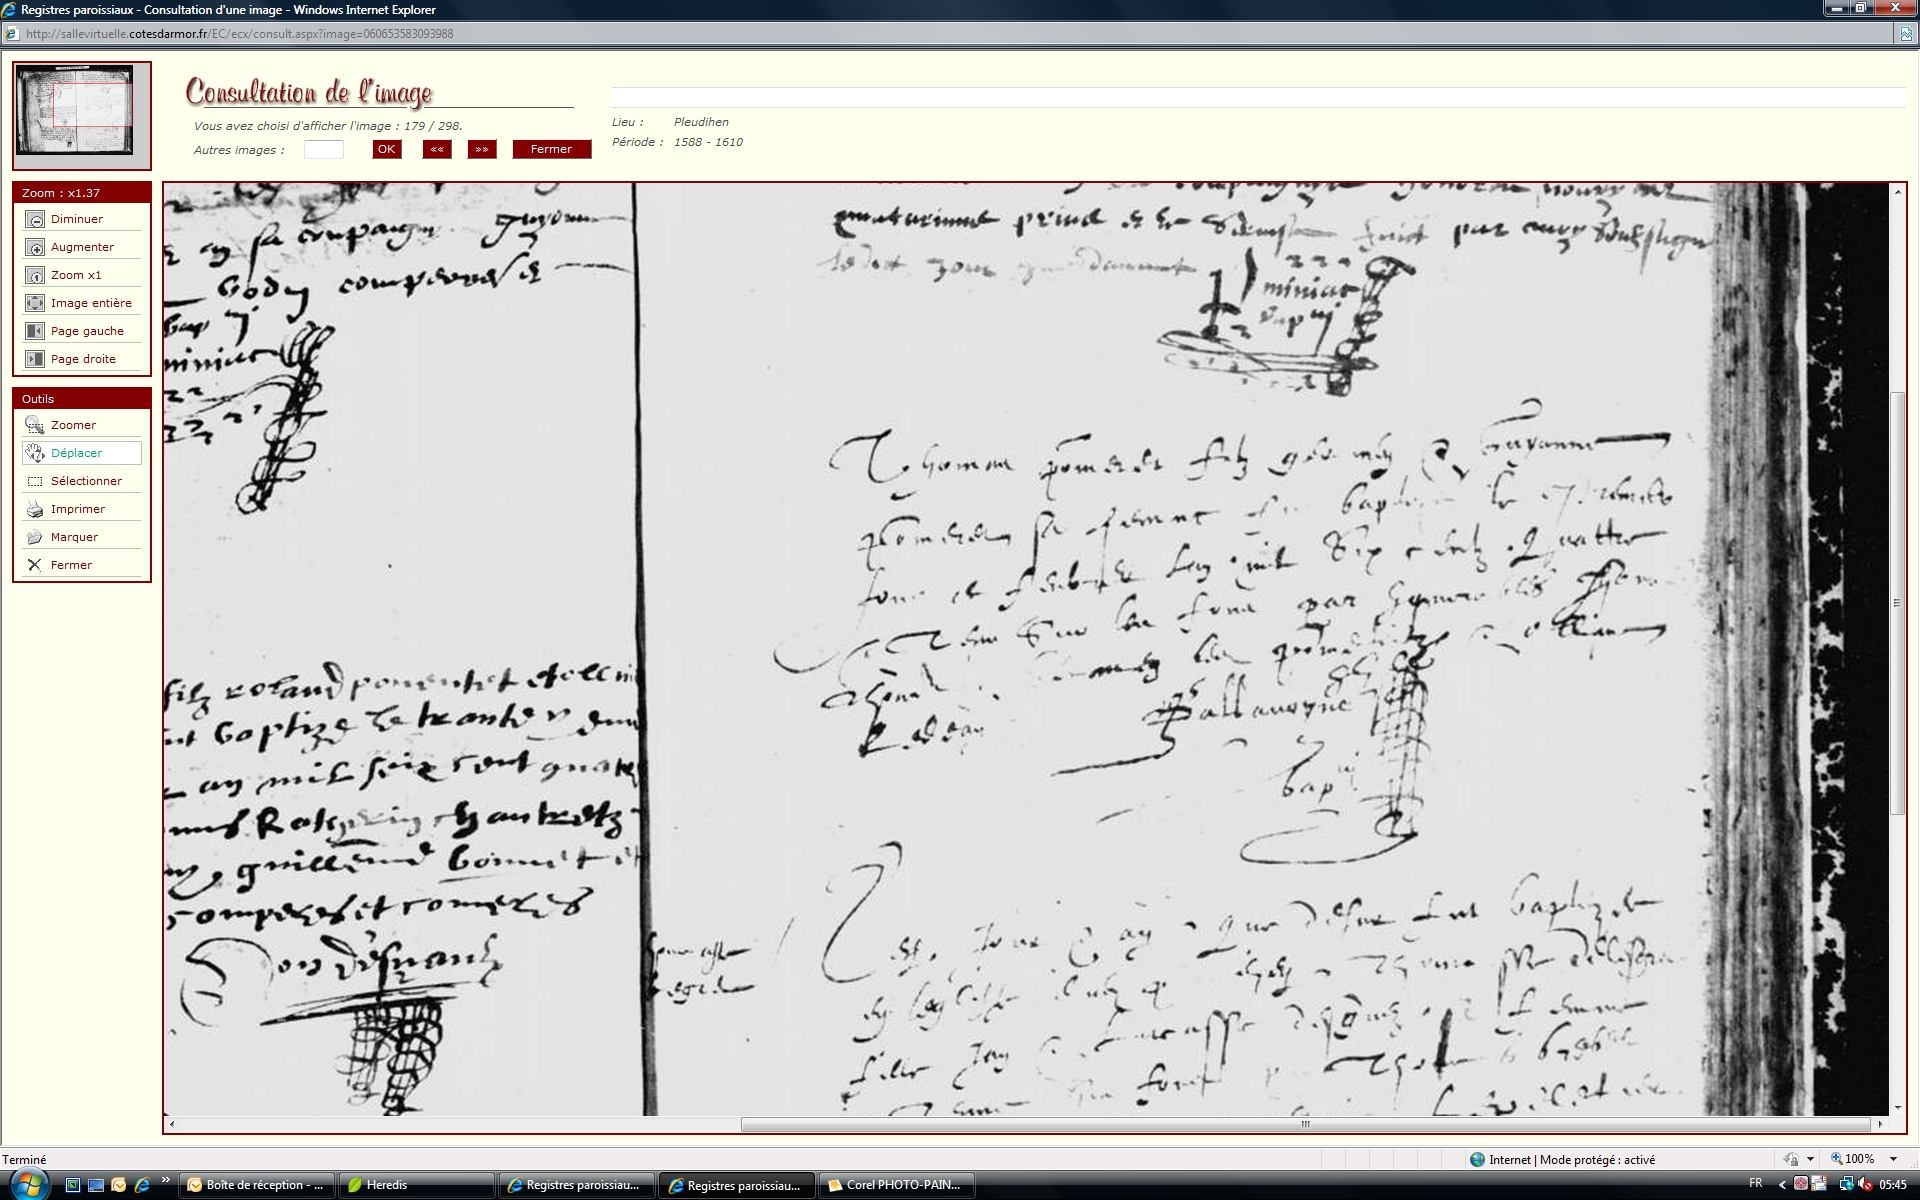The width and height of the screenshot is (1920, 1200).
Task: Click the red Fermer button in header
Action: 551,149
